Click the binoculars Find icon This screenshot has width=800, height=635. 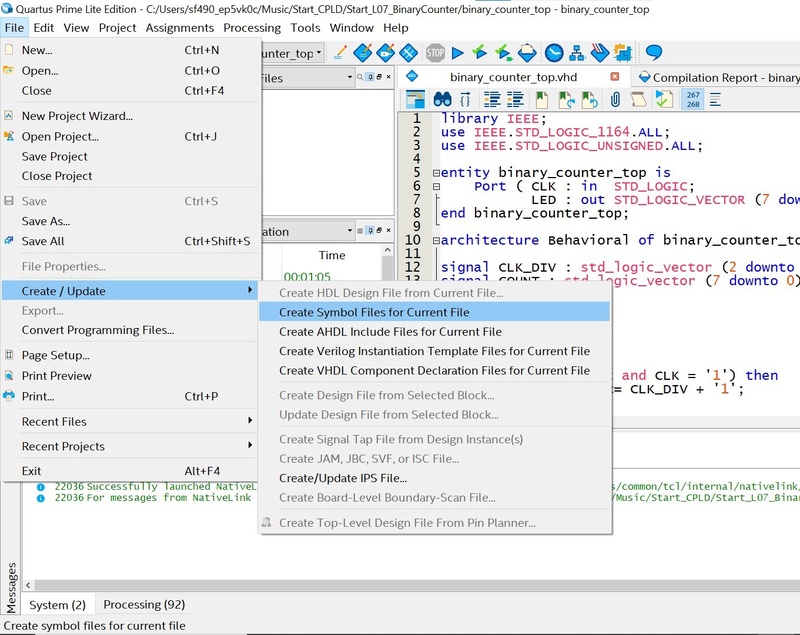point(442,99)
